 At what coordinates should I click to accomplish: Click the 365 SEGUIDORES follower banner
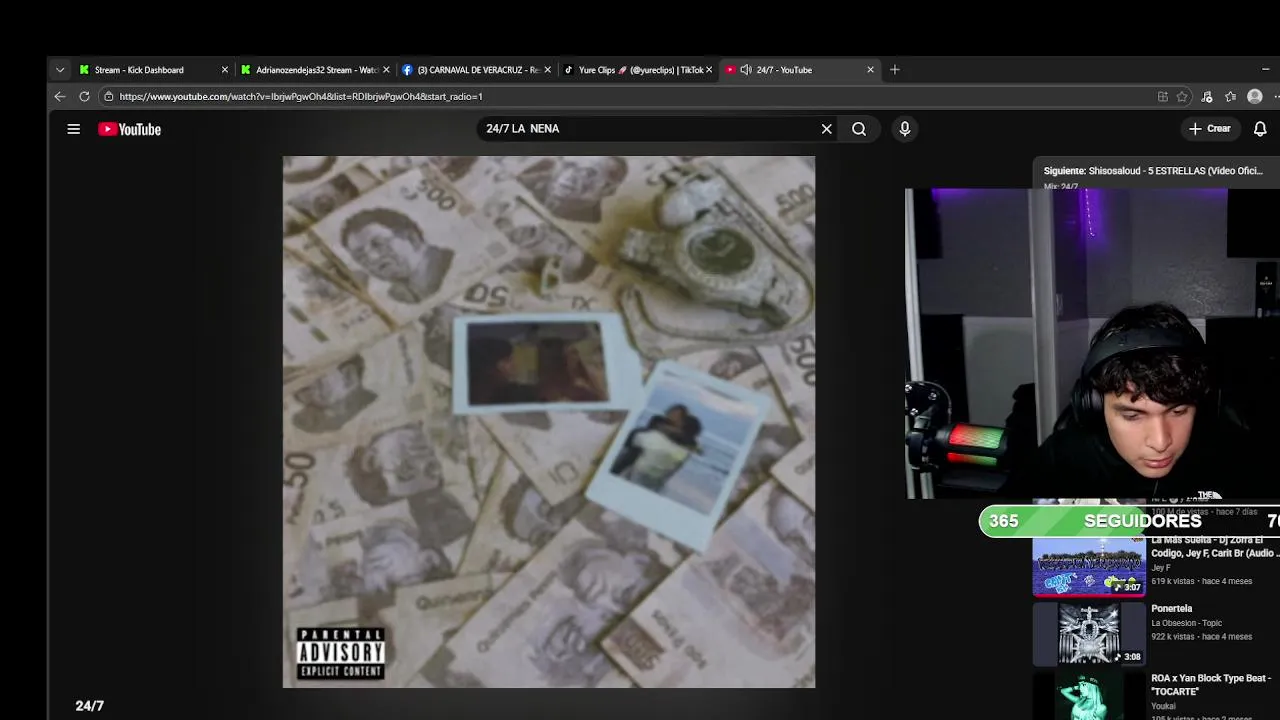tap(1130, 521)
